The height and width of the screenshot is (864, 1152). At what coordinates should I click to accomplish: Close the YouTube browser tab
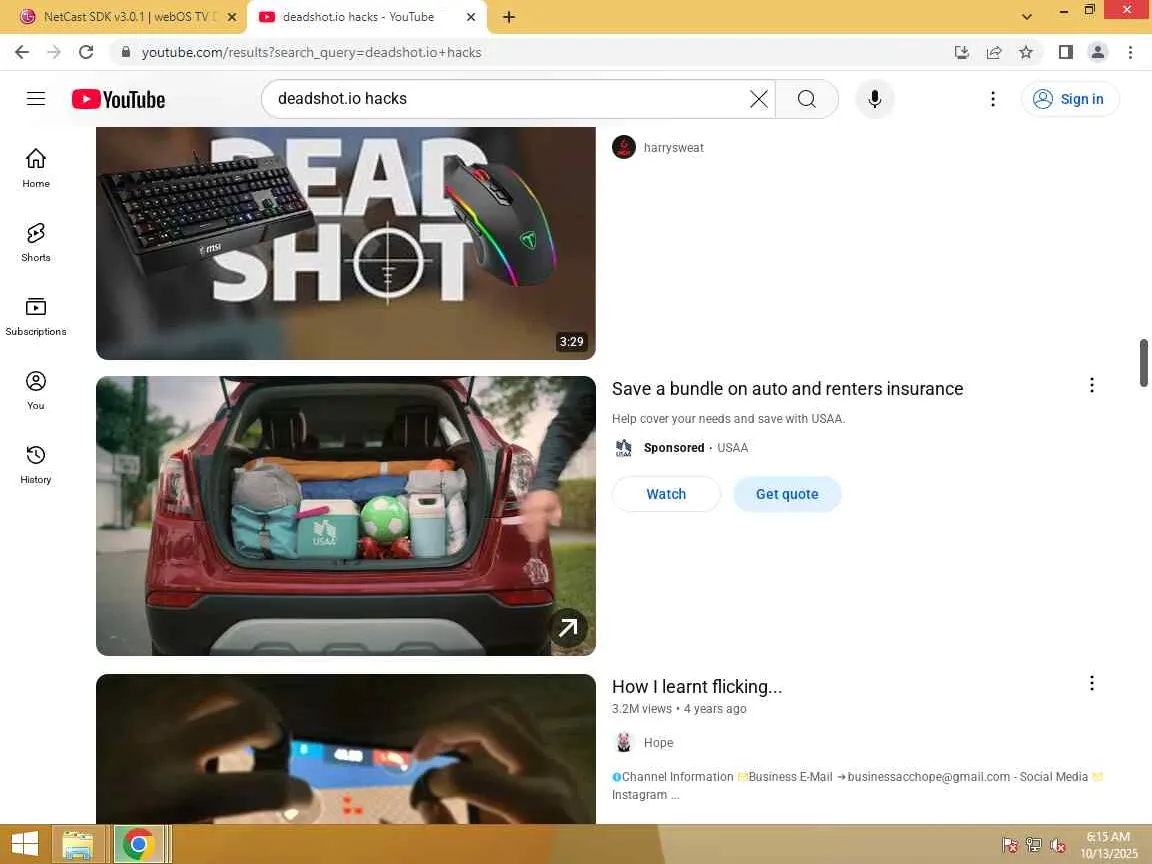471,16
